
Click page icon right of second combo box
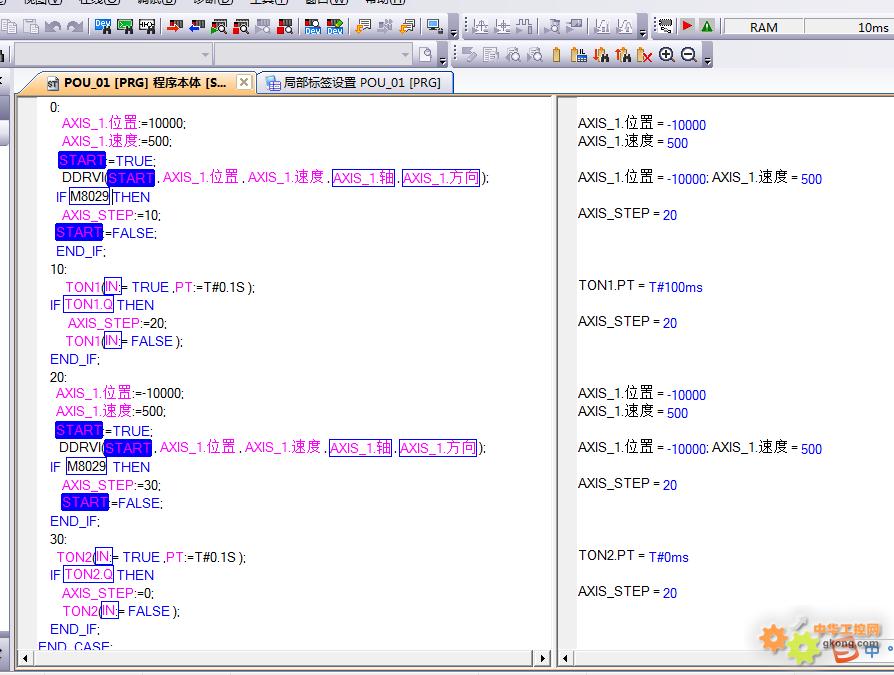[x=425, y=55]
